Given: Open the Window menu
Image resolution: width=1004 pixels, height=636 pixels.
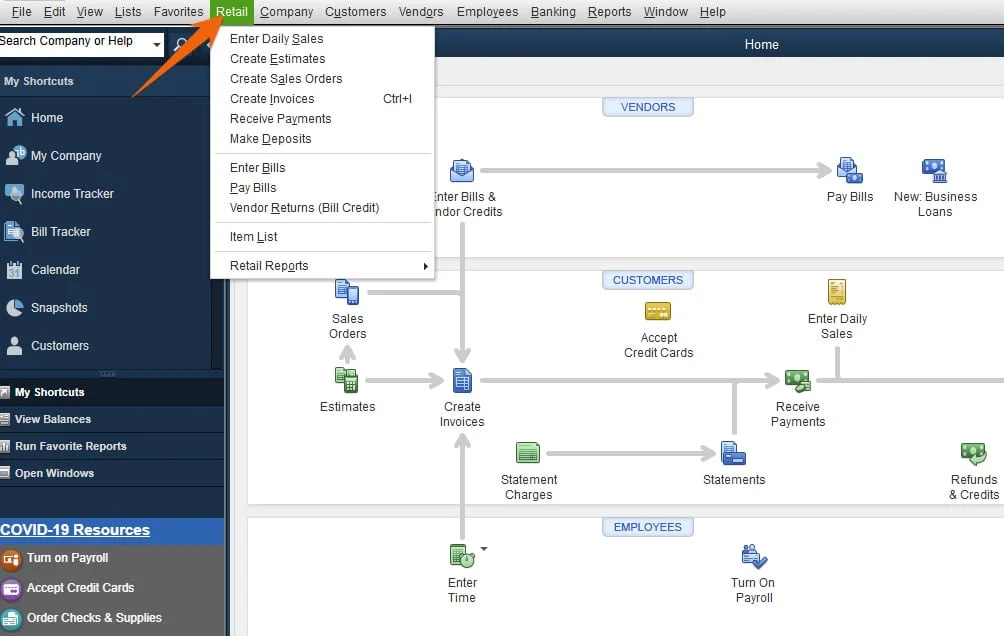Looking at the screenshot, I should pyautogui.click(x=665, y=12).
